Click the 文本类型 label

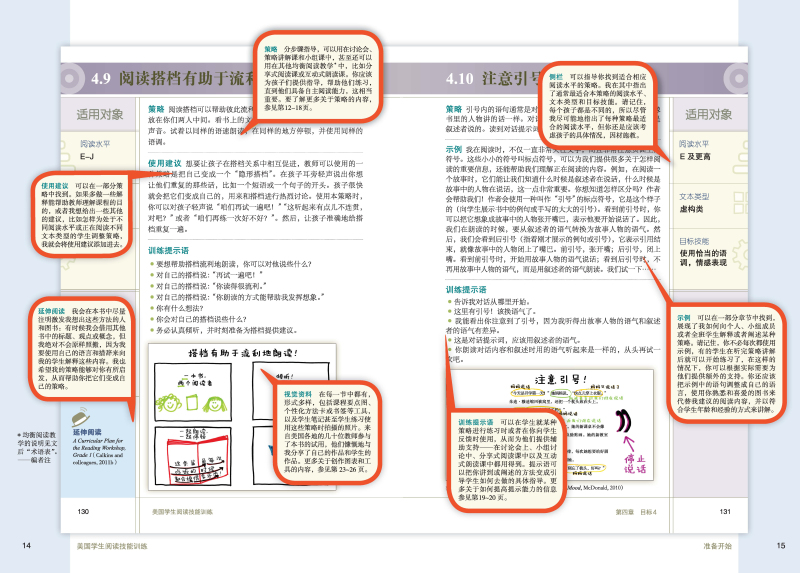coord(694,196)
